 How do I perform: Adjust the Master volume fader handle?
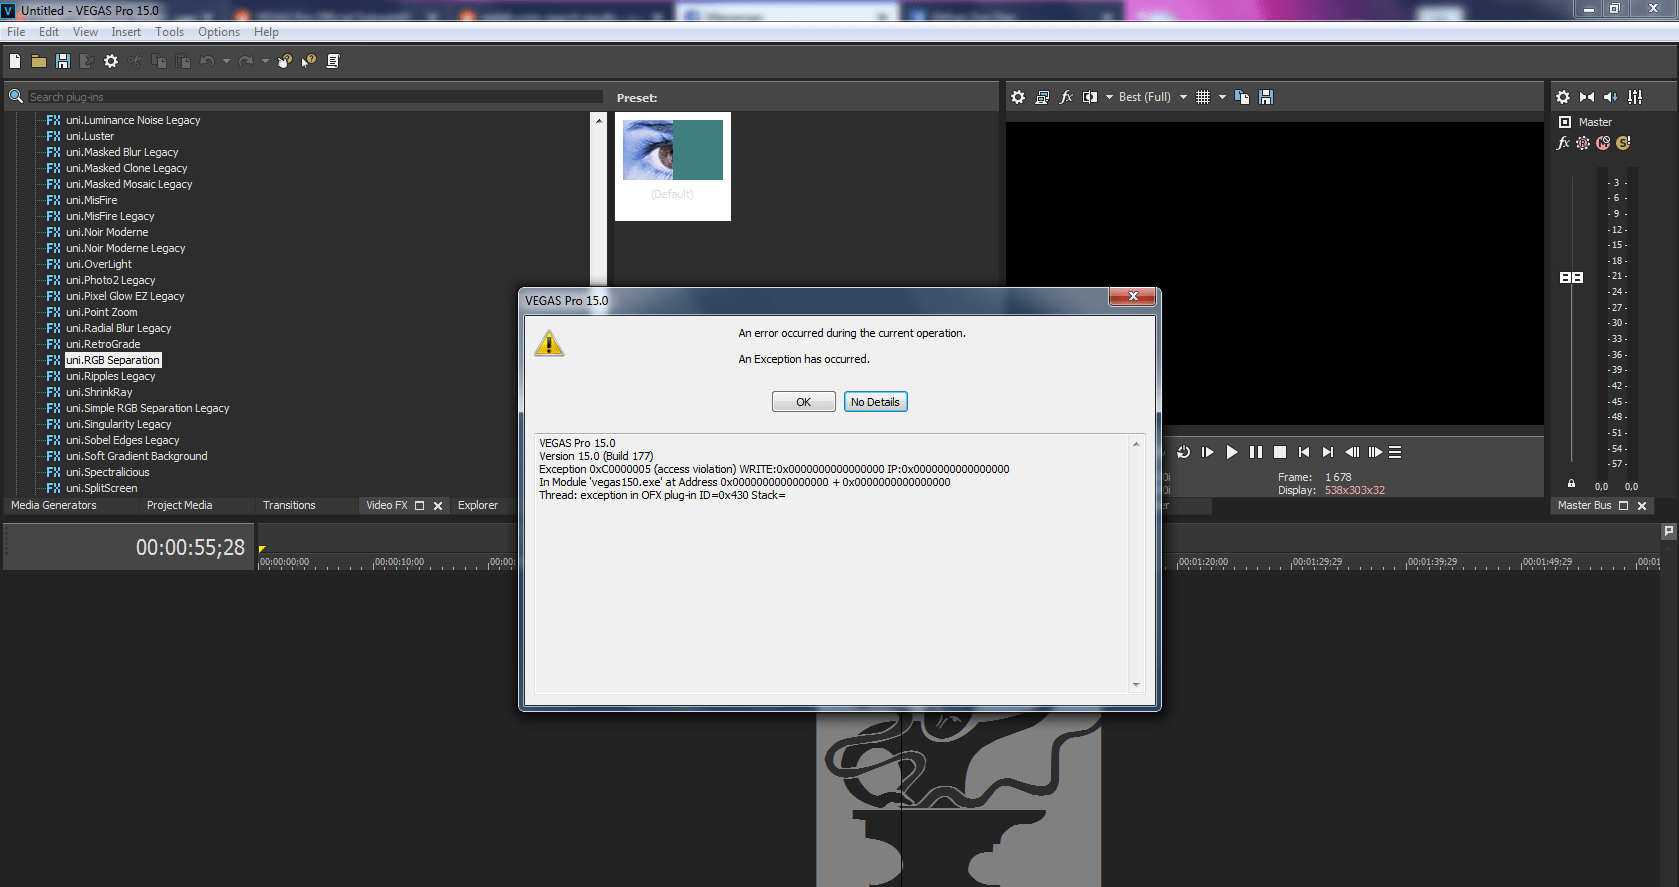coord(1571,277)
